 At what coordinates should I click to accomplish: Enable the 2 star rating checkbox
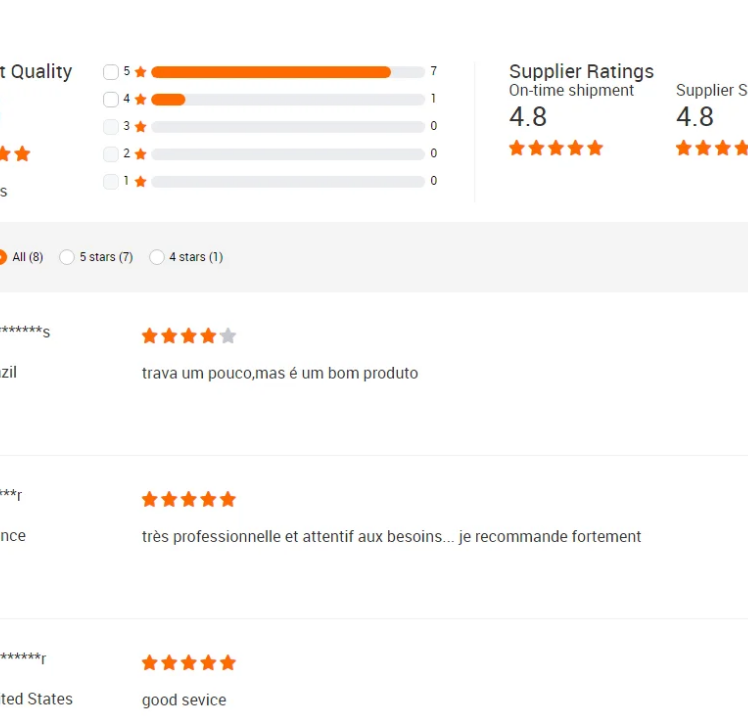[x=111, y=154]
